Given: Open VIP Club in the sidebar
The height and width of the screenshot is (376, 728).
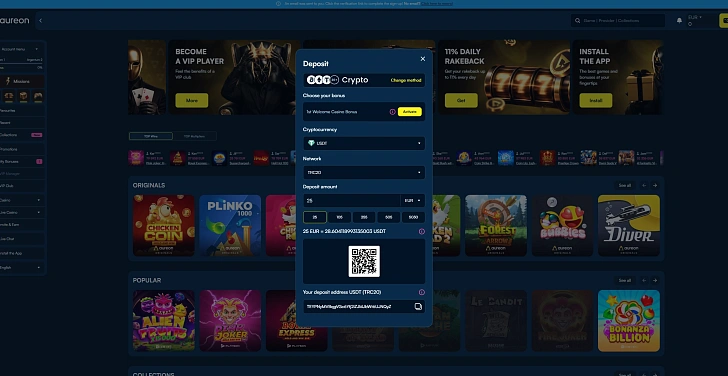Looking at the screenshot, I should click(21, 186).
